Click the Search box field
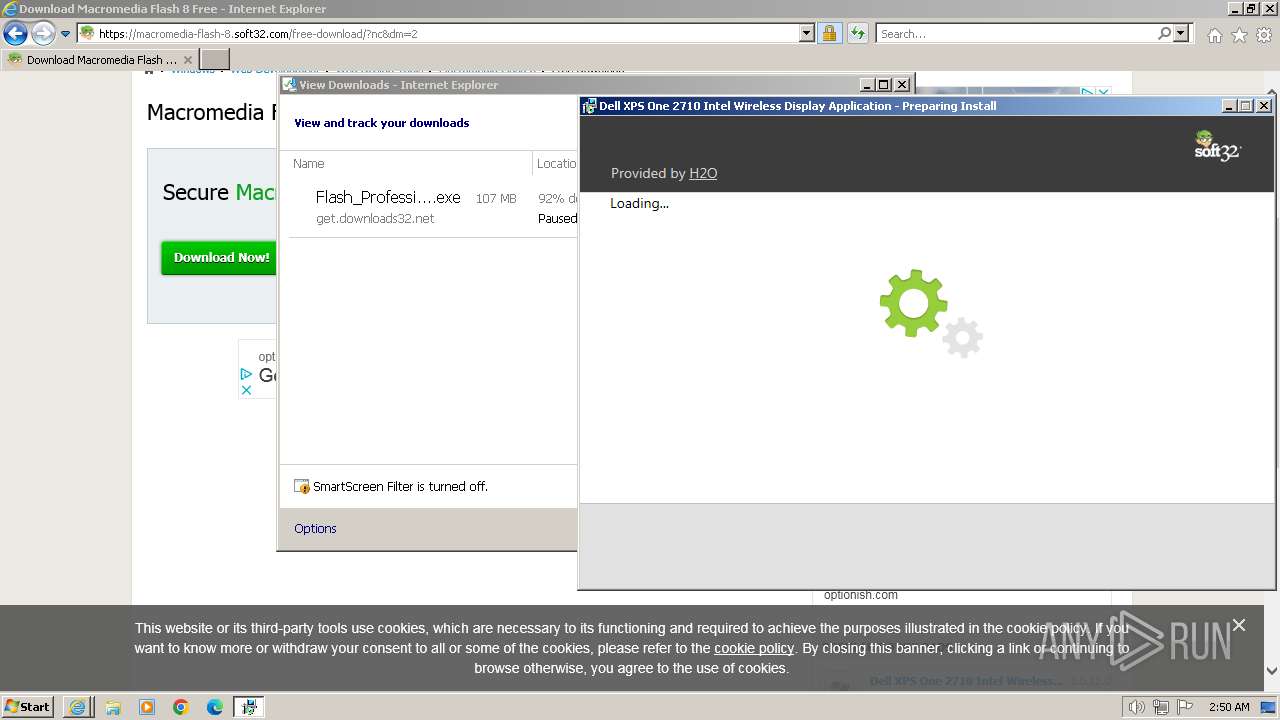1280x720 pixels. 1015,33
